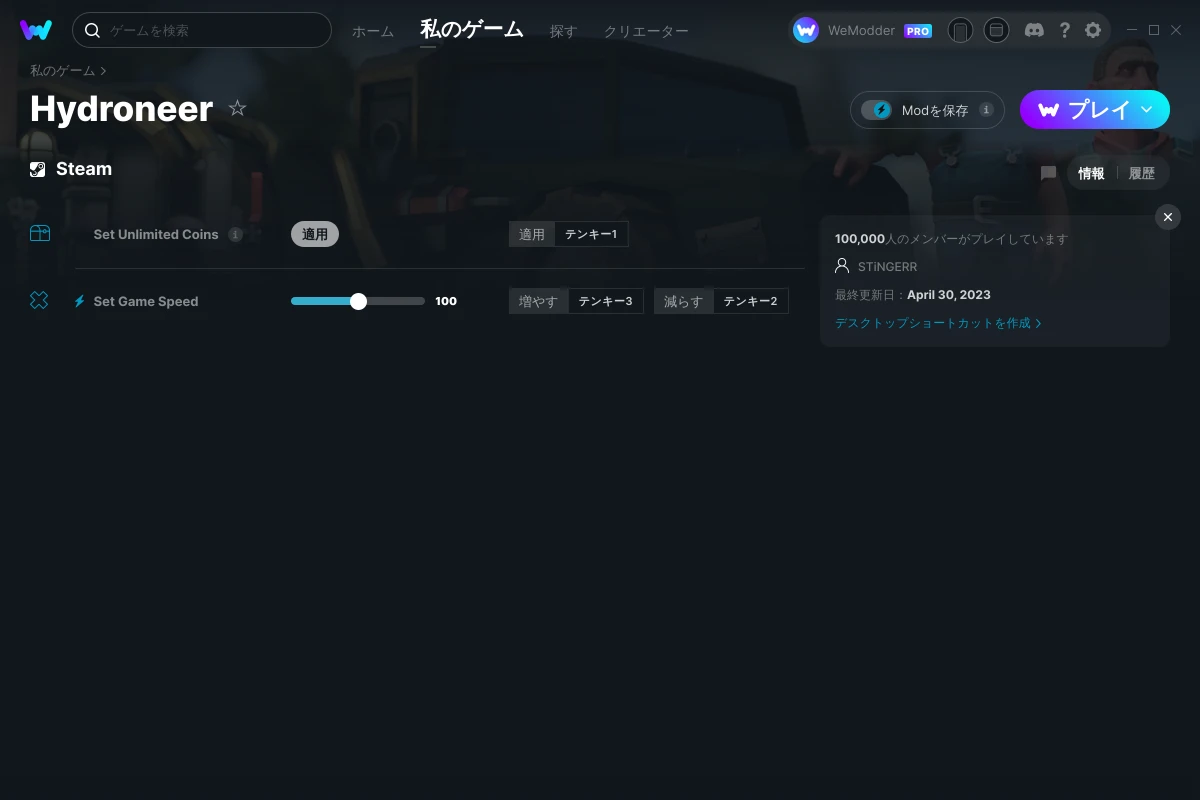Minimize the WeMod window
The width and height of the screenshot is (1200, 800).
(x=1132, y=30)
